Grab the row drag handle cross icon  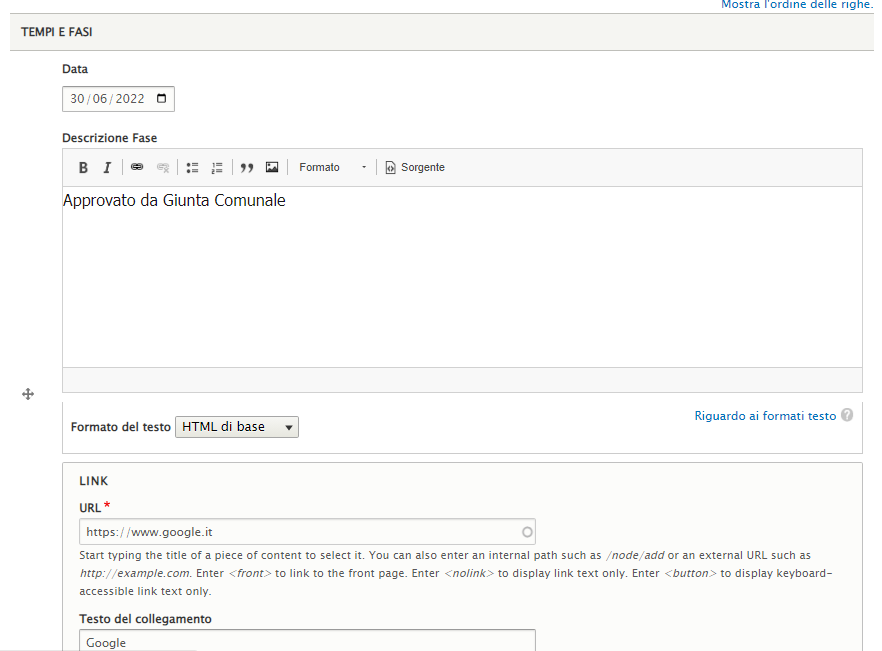click(28, 395)
